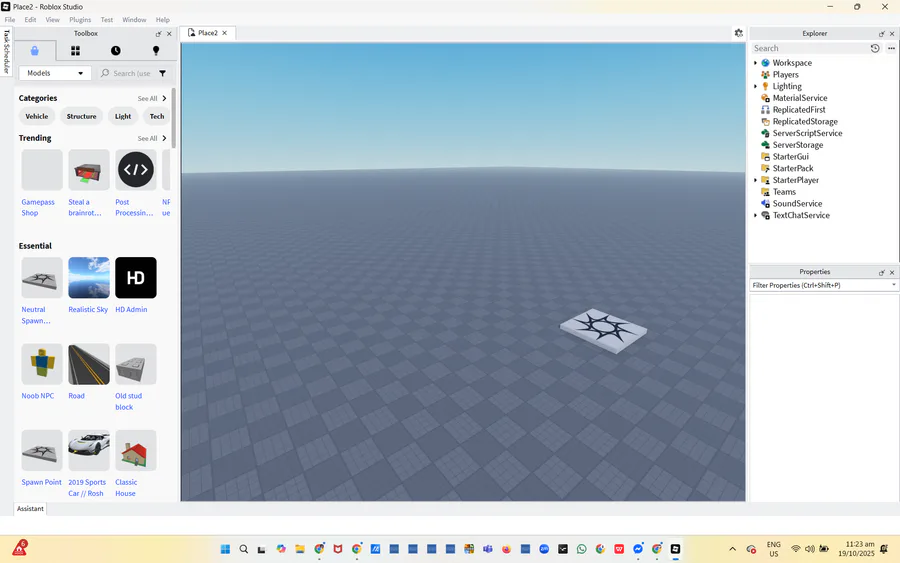Screen dimensions: 900x563
Task: Undock the Explorer panel
Action: pos(882,34)
